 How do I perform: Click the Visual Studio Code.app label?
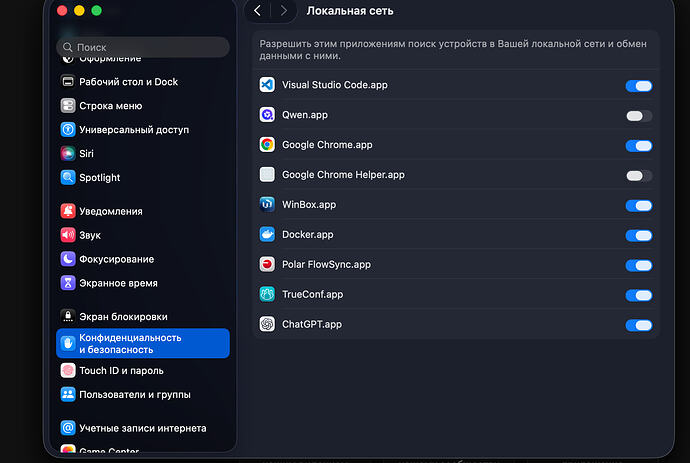(335, 85)
